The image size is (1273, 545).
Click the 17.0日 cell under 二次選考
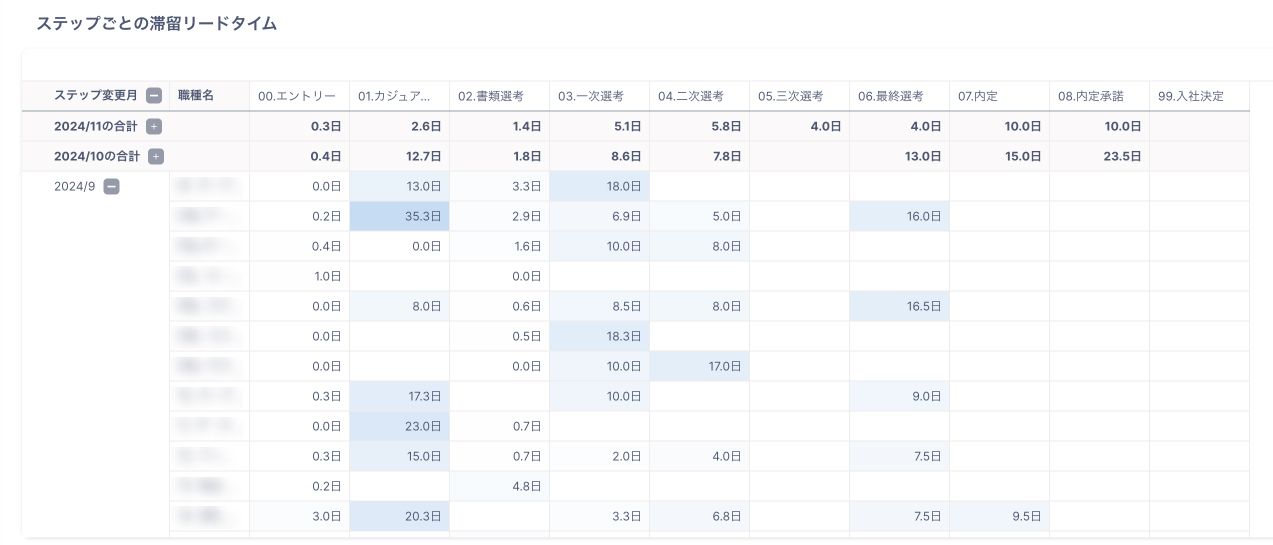[x=722, y=366]
